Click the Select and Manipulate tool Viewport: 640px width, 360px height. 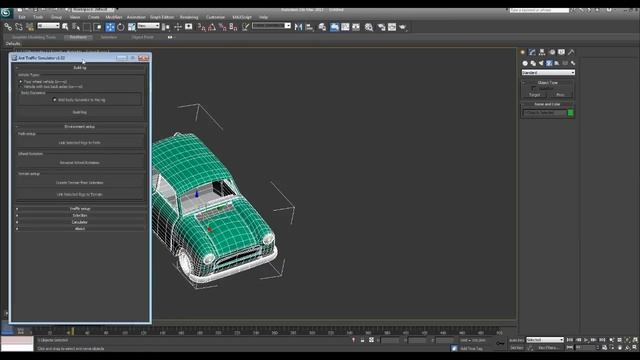pyautogui.click(x=178, y=27)
